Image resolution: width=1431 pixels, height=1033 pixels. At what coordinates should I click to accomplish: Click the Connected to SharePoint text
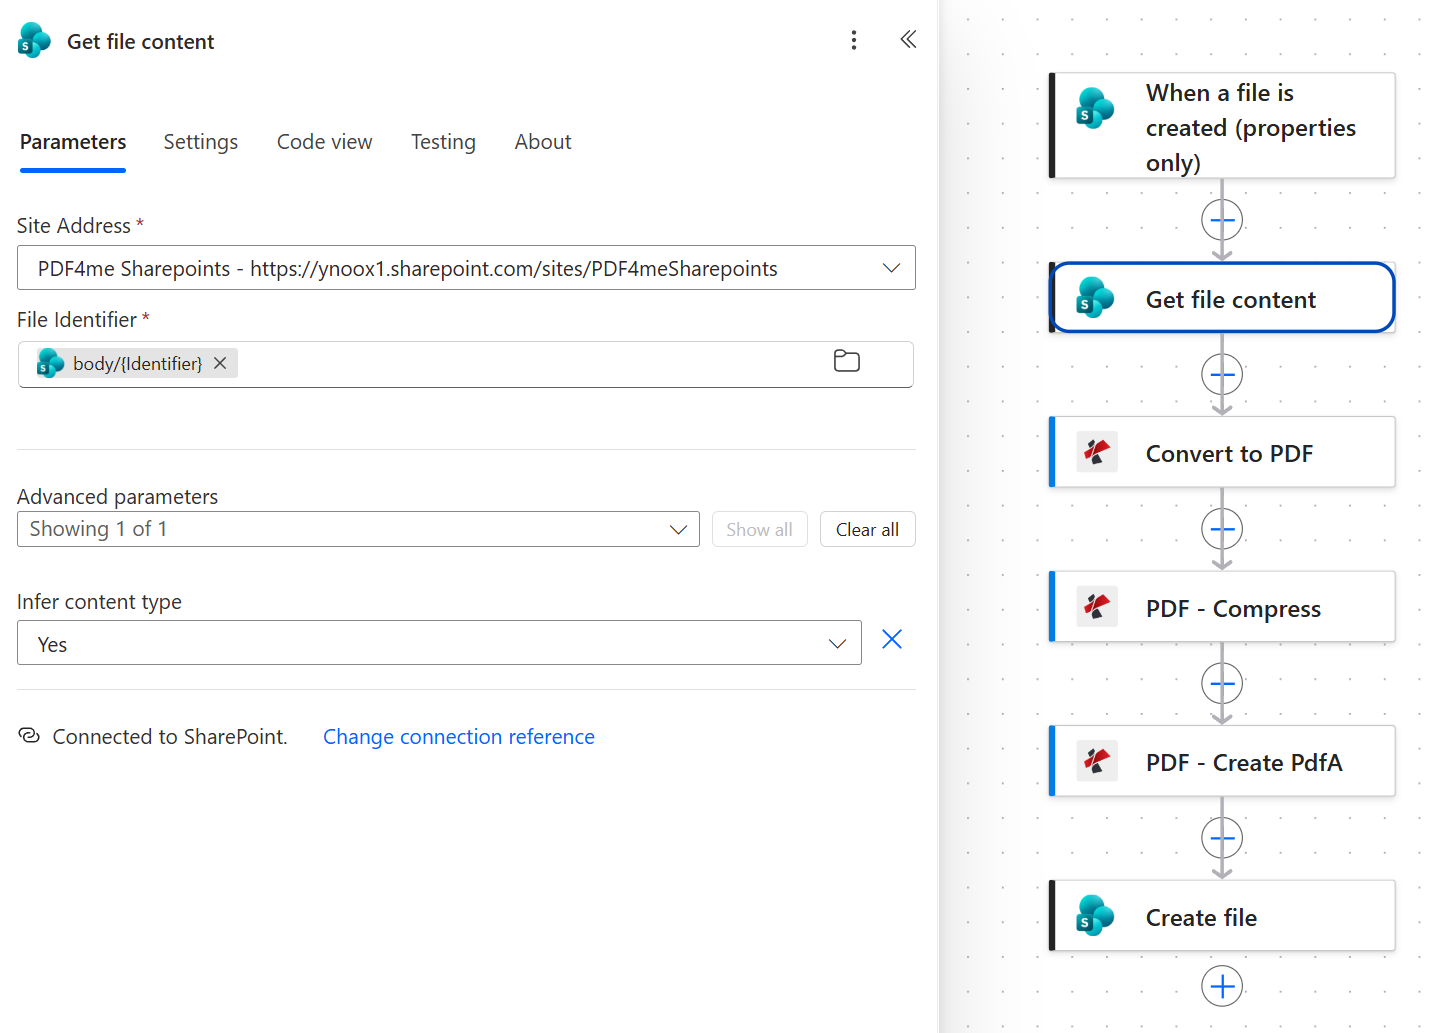170,737
